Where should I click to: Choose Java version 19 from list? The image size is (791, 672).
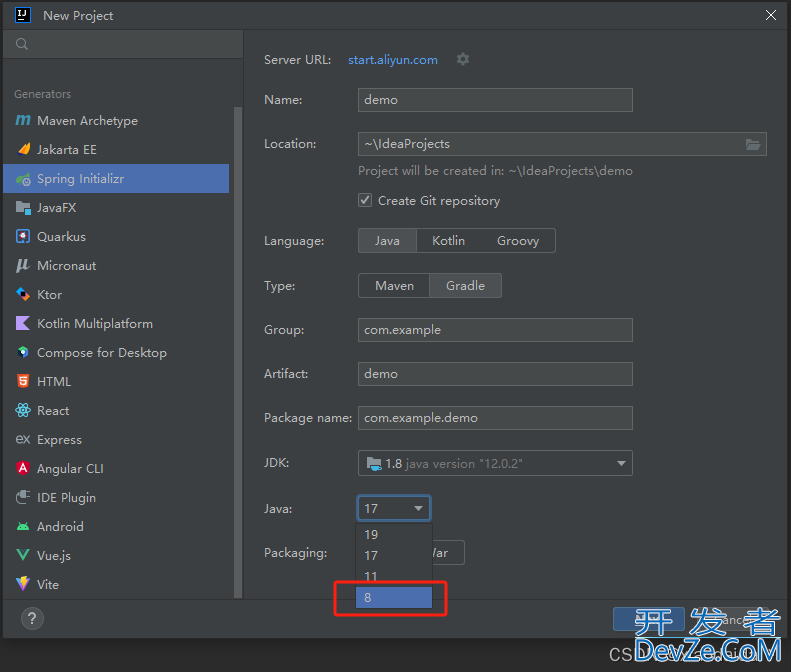pyautogui.click(x=394, y=534)
